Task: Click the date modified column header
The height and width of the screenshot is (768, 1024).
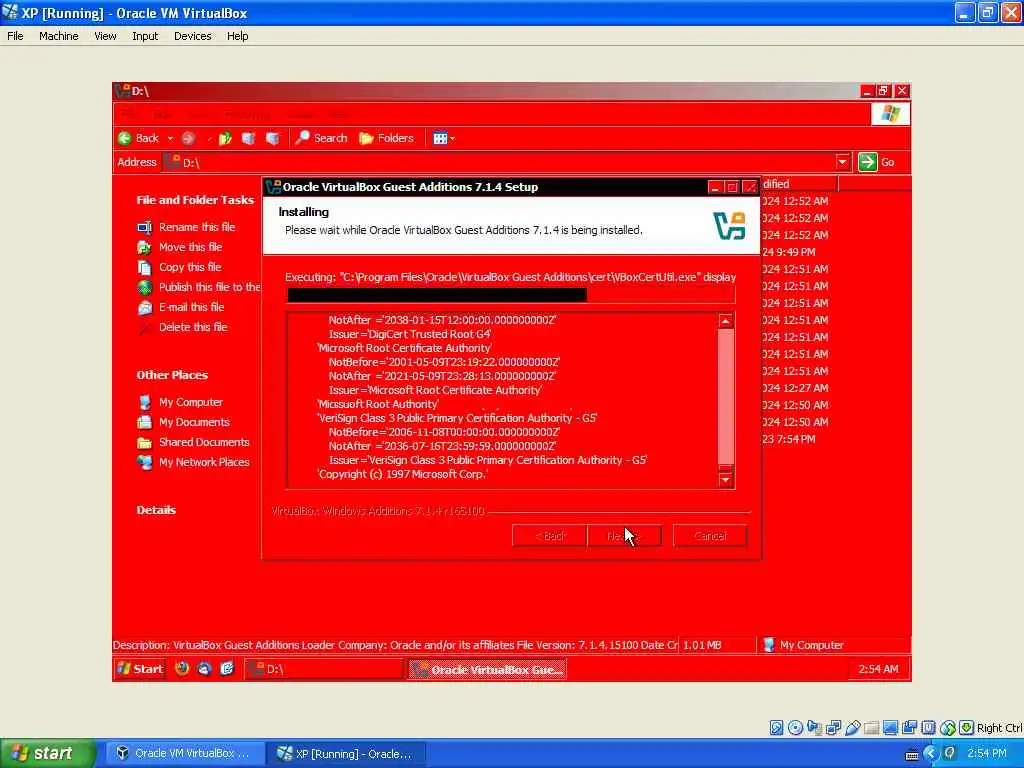Action: pos(799,184)
